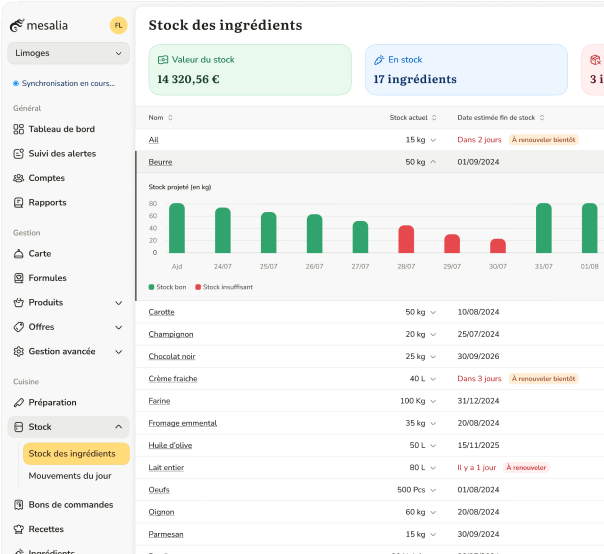This screenshot has width=604, height=554.
Task: Click the Tableau de bord grid icon
Action: click(x=19, y=129)
